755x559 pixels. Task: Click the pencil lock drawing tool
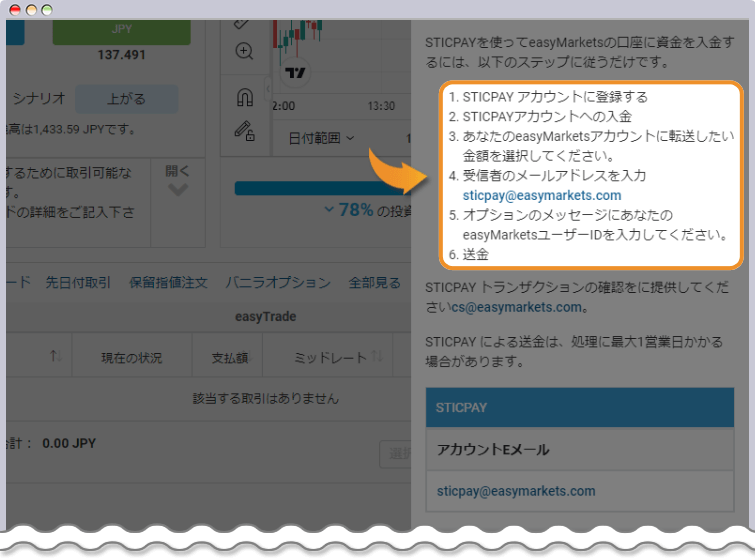[x=245, y=130]
